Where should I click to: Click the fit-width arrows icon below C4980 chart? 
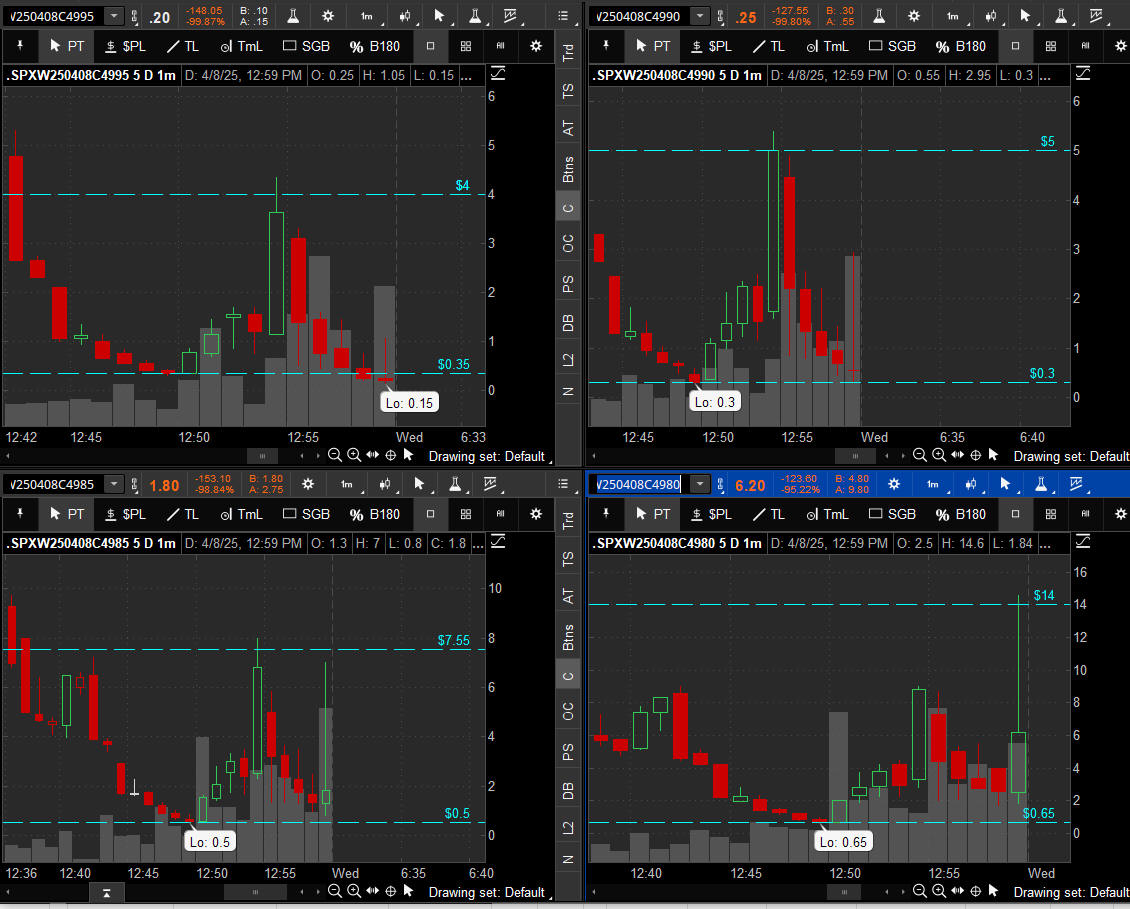[957, 891]
